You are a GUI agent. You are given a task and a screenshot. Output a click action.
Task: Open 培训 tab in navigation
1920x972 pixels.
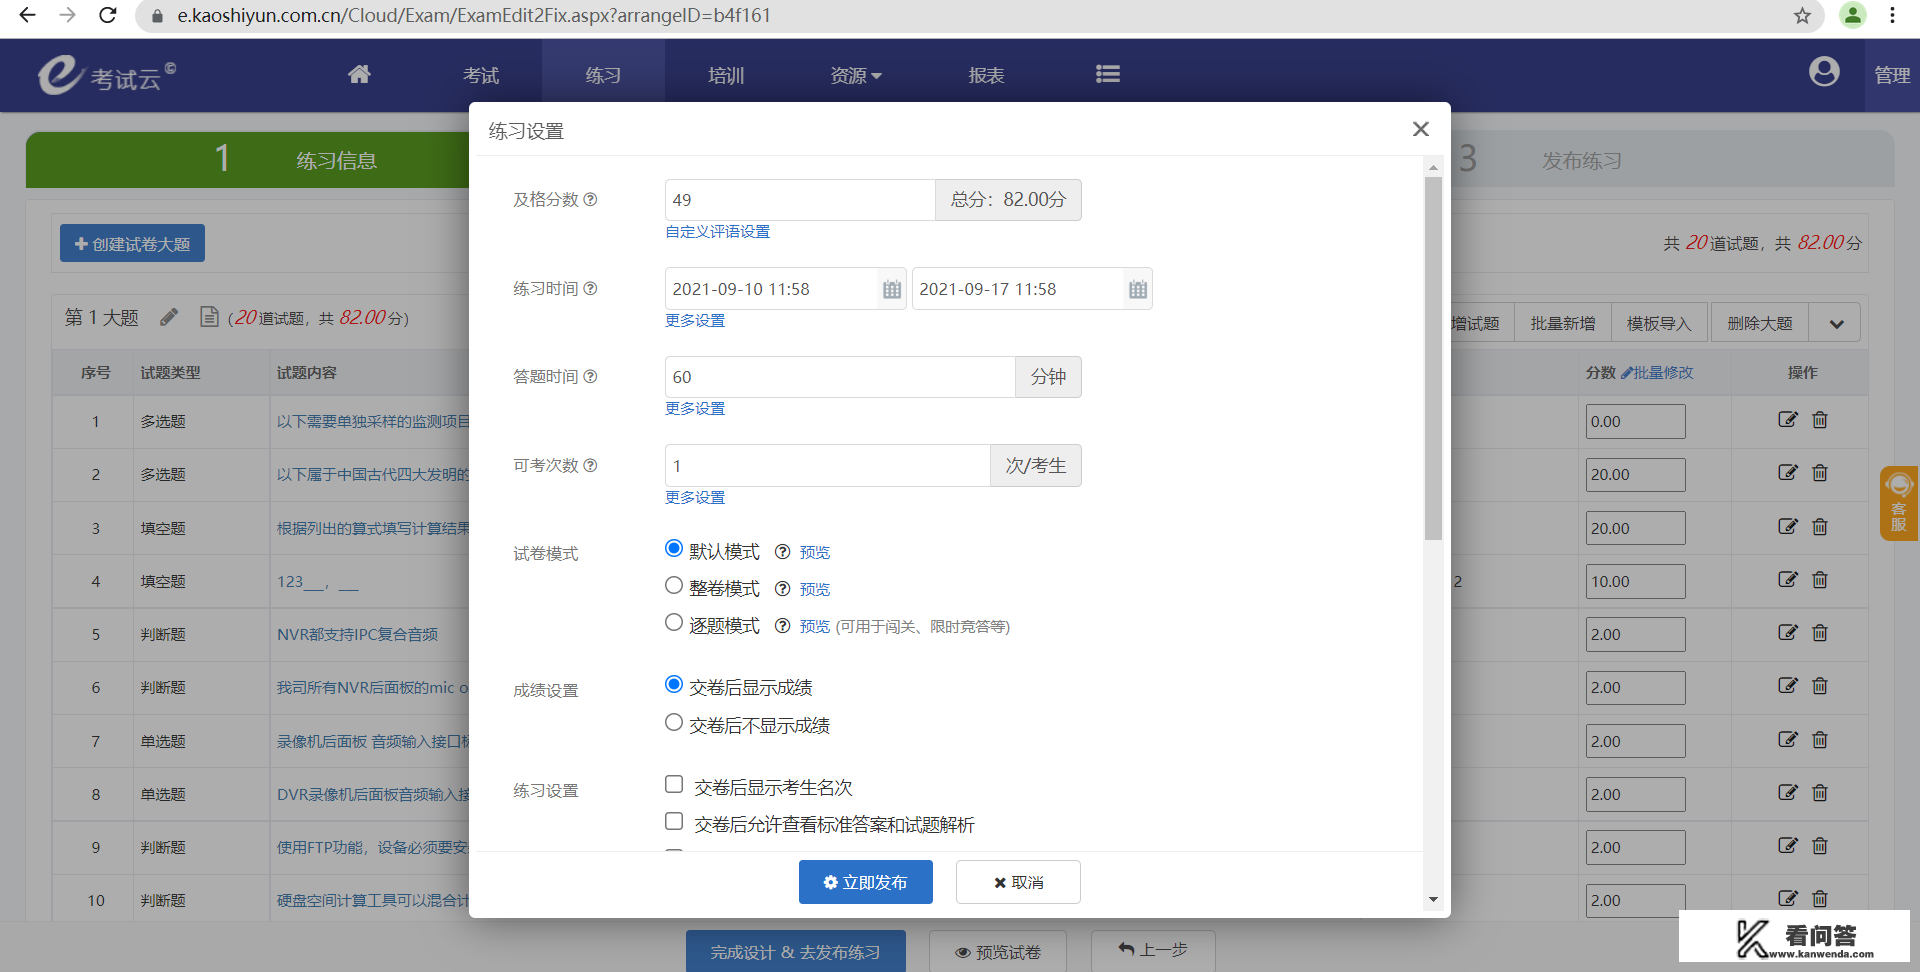726,75
